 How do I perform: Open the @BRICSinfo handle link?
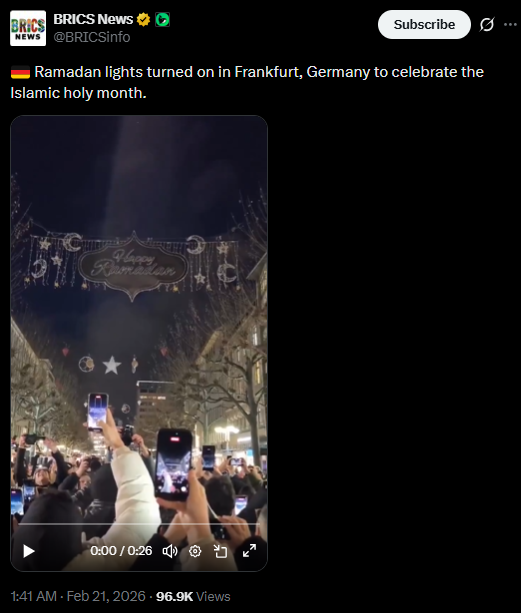coord(92,37)
